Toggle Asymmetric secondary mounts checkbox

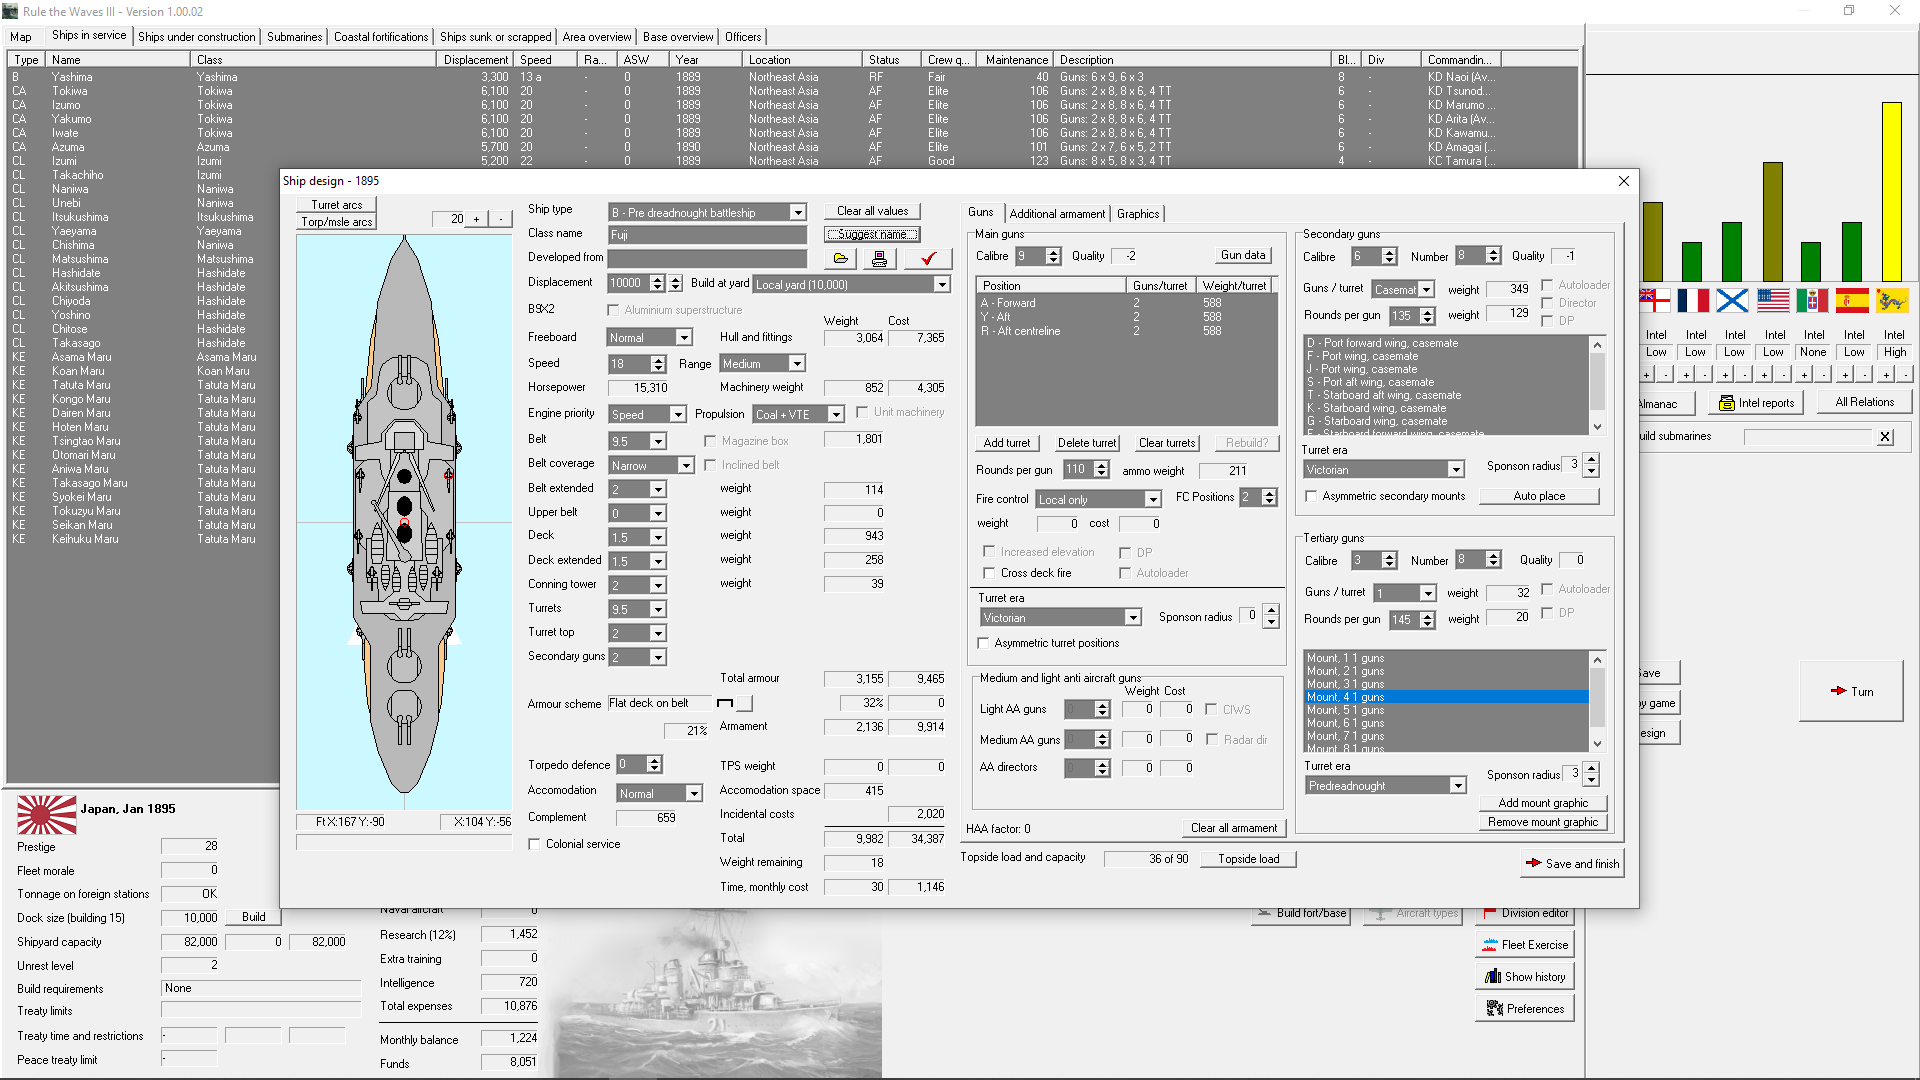point(1311,496)
